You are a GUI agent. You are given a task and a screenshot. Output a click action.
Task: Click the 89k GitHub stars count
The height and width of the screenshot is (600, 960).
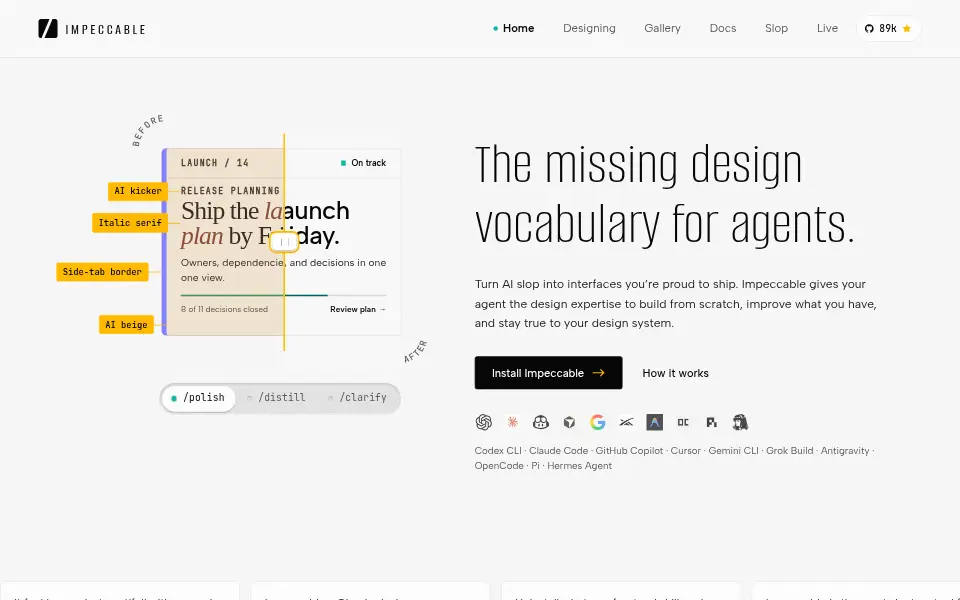888,29
